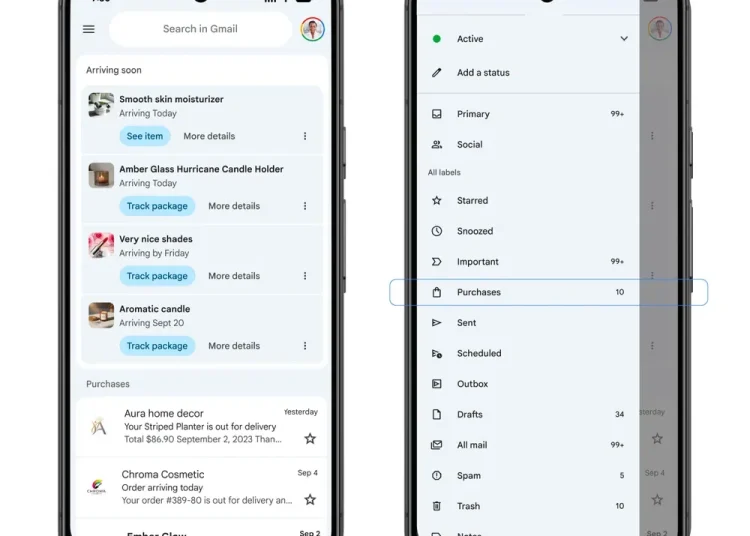Open the All mail label

click(472, 445)
